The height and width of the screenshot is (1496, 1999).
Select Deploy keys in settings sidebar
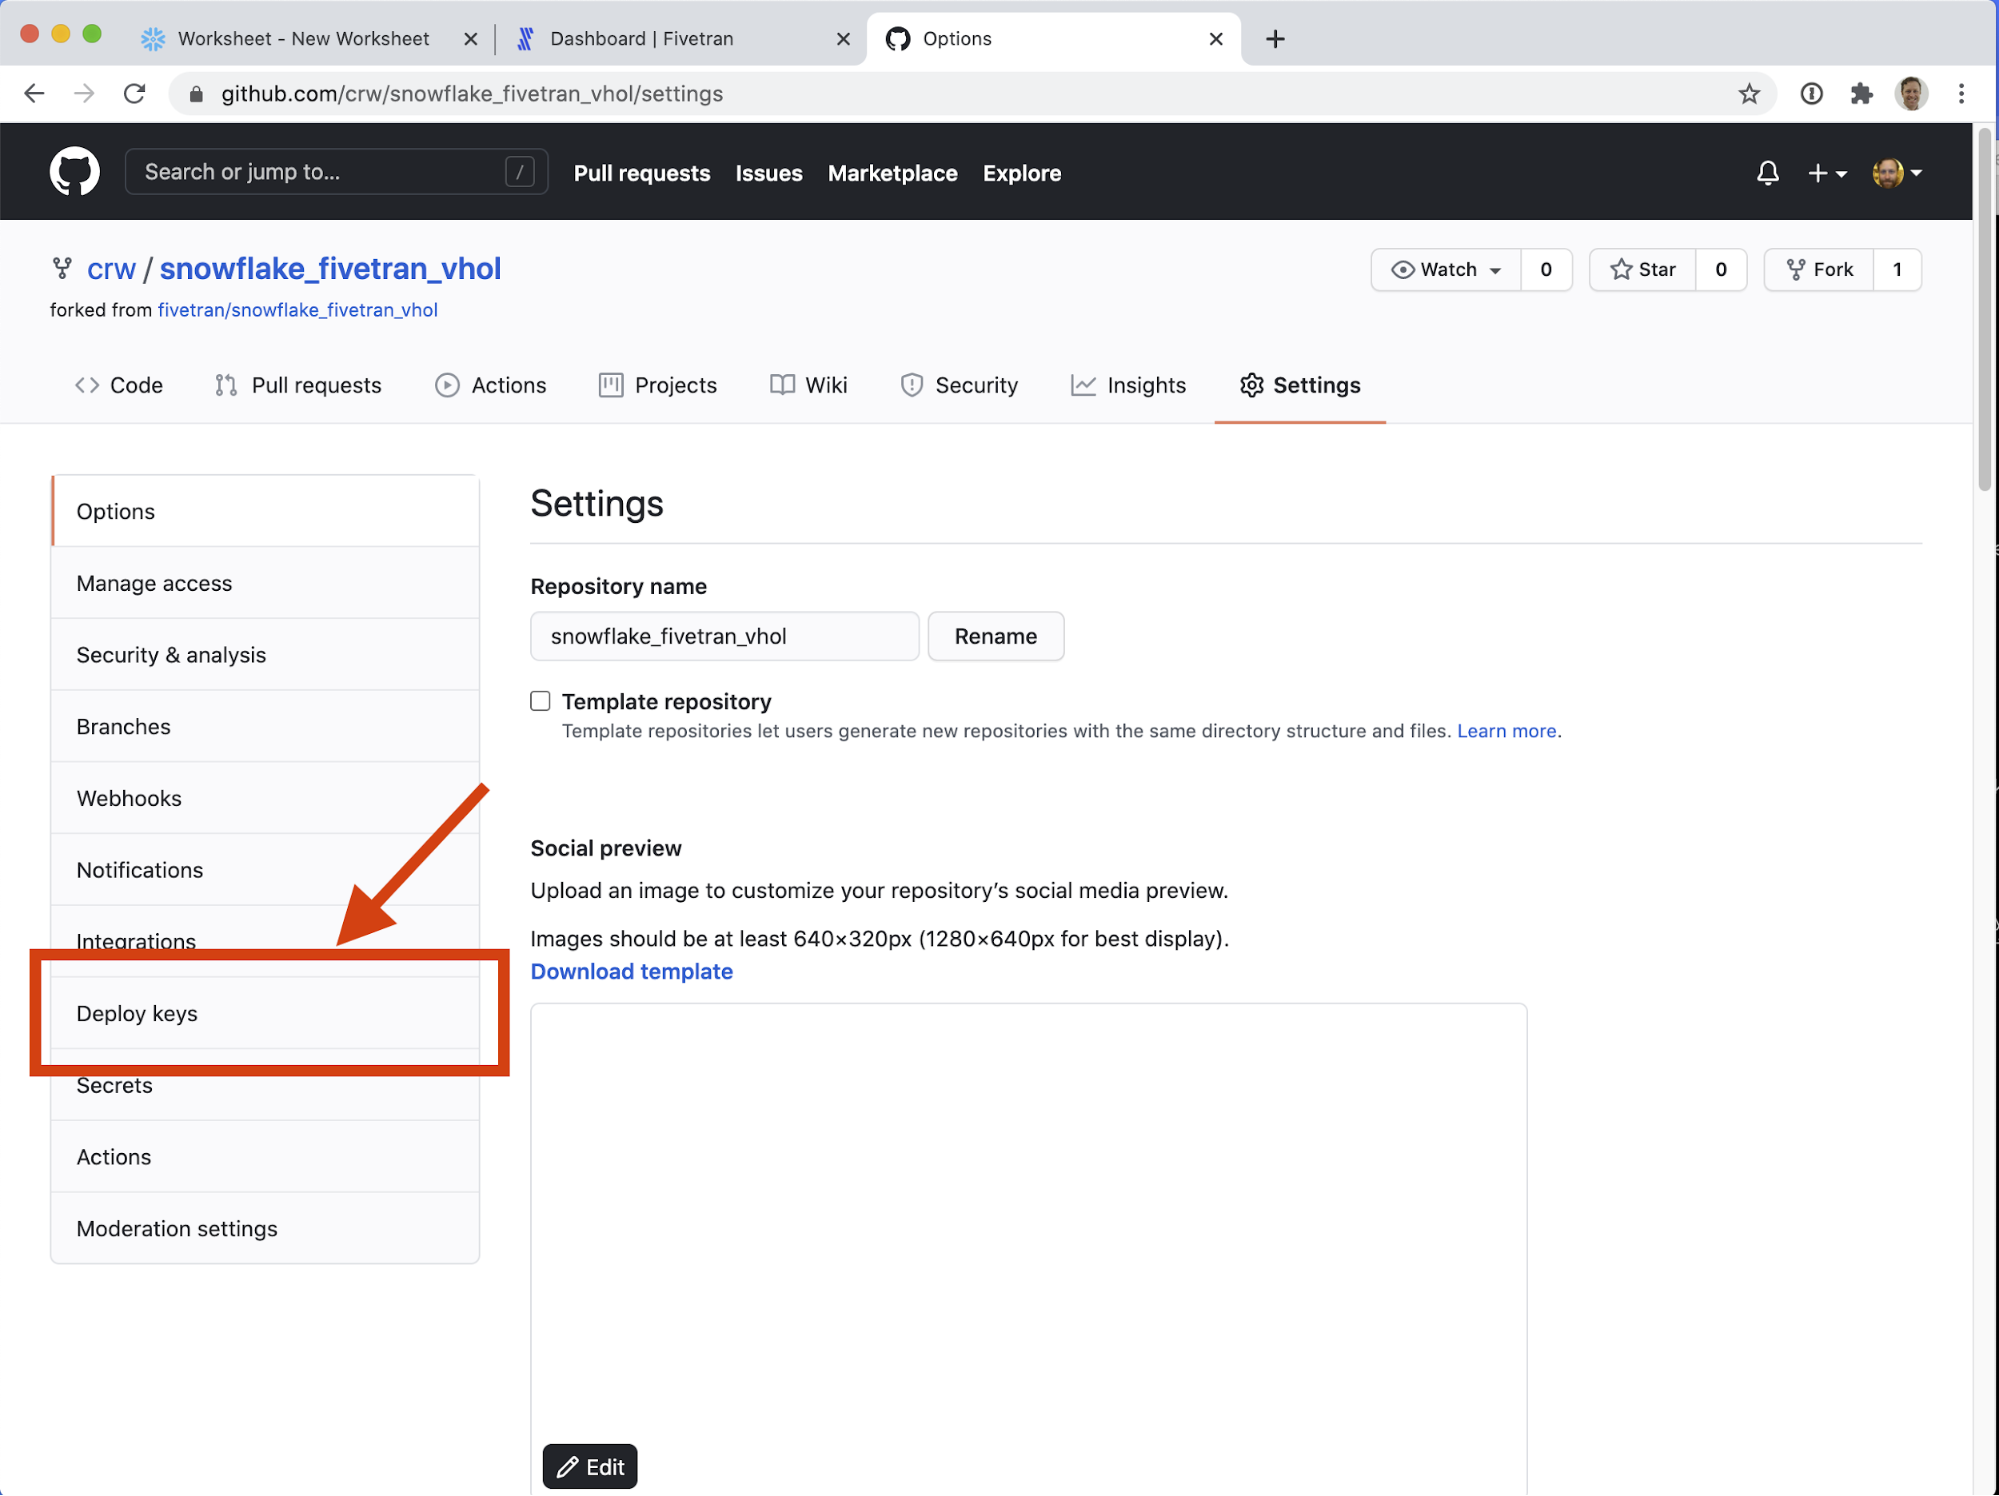click(137, 1013)
